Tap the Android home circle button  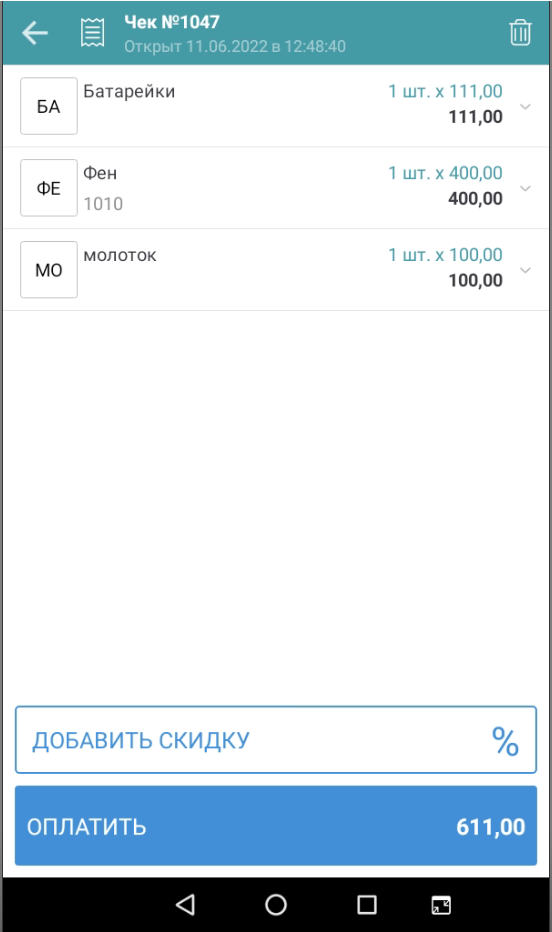(276, 905)
